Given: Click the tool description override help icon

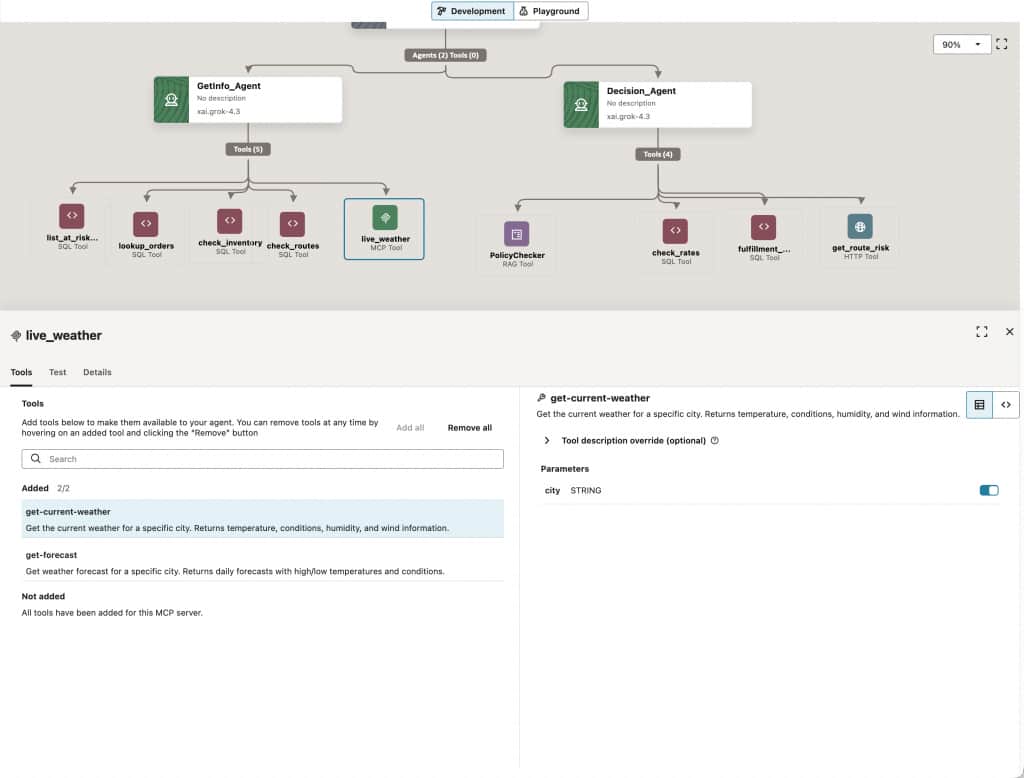Looking at the screenshot, I should pos(714,441).
